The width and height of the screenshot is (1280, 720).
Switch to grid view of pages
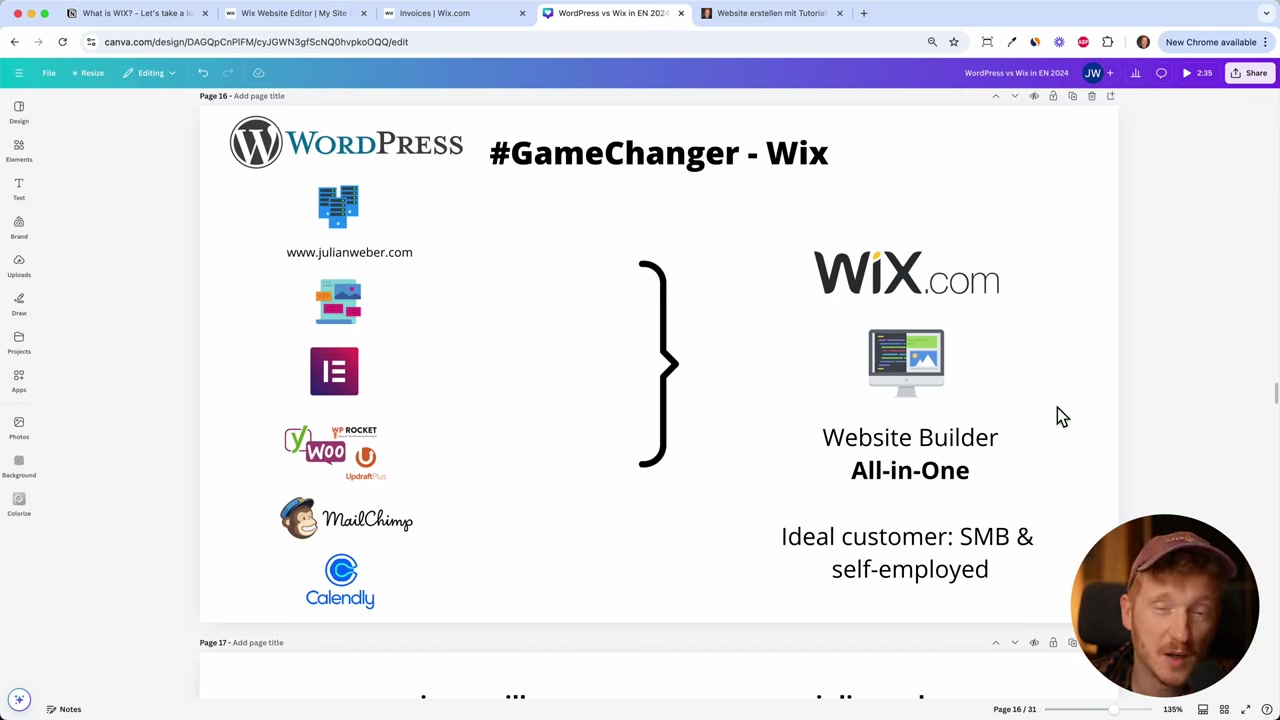point(1224,710)
